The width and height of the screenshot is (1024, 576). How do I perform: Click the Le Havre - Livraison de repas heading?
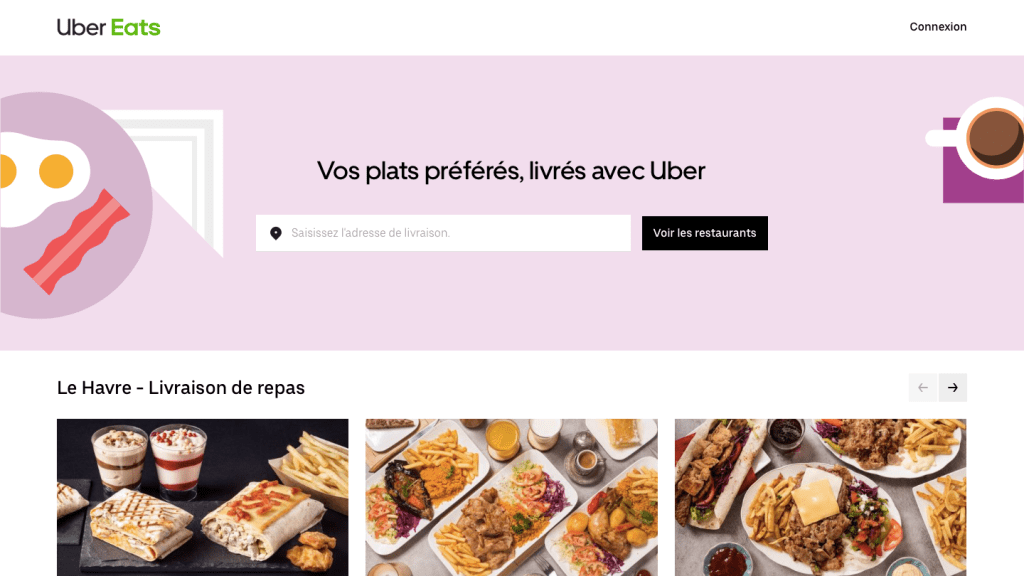point(181,388)
